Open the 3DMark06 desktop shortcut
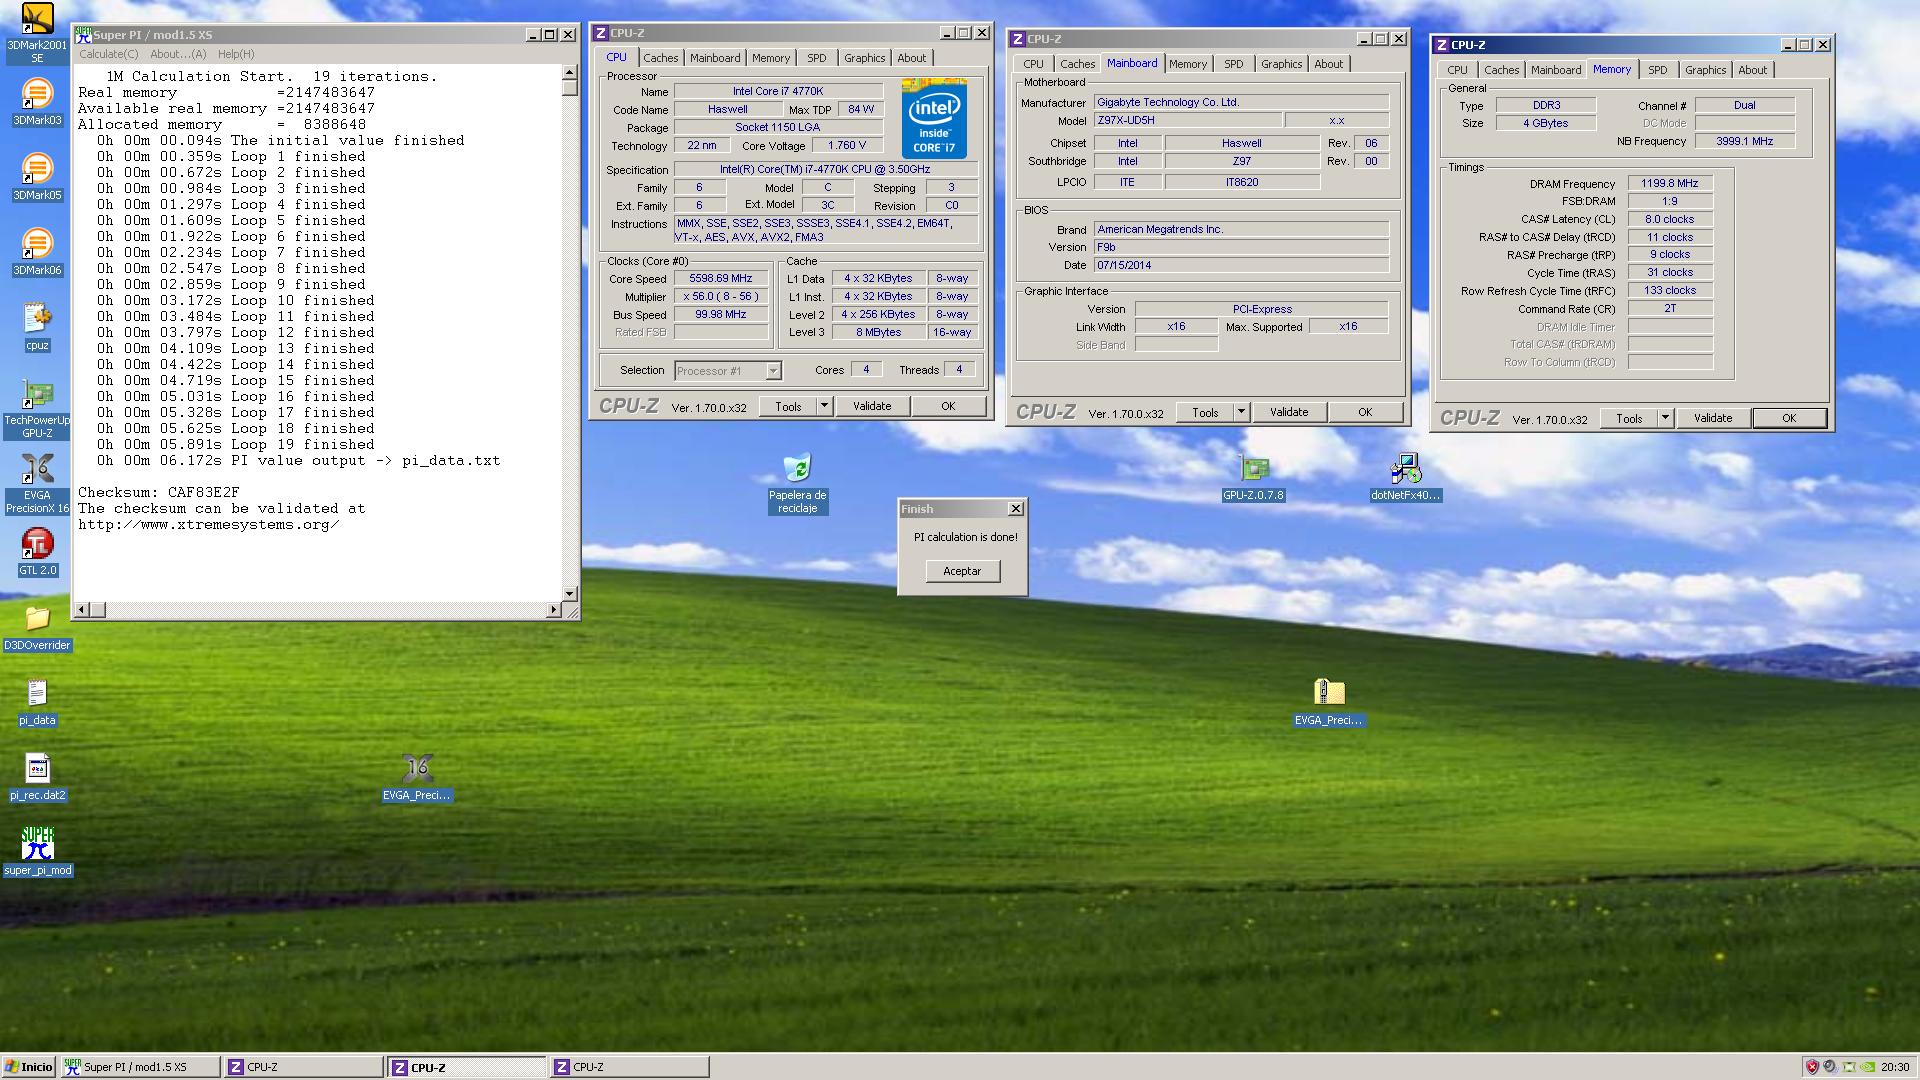Screen dimensions: 1920x1080 pos(37,253)
